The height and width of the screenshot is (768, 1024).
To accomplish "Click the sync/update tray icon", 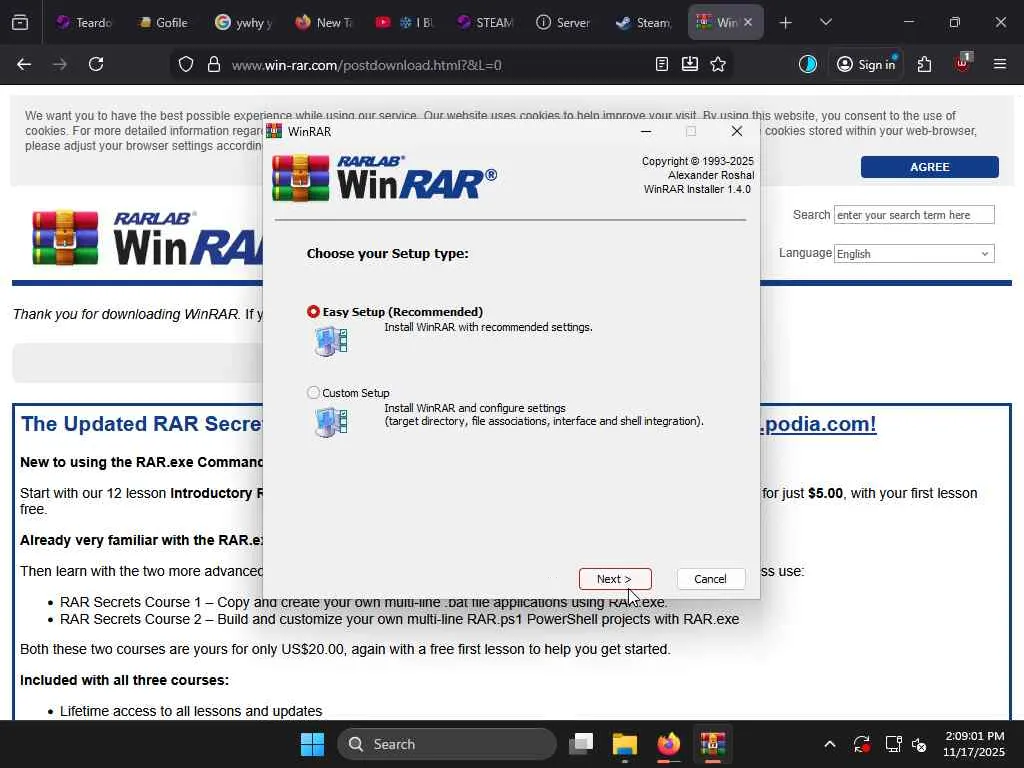I will [x=861, y=744].
